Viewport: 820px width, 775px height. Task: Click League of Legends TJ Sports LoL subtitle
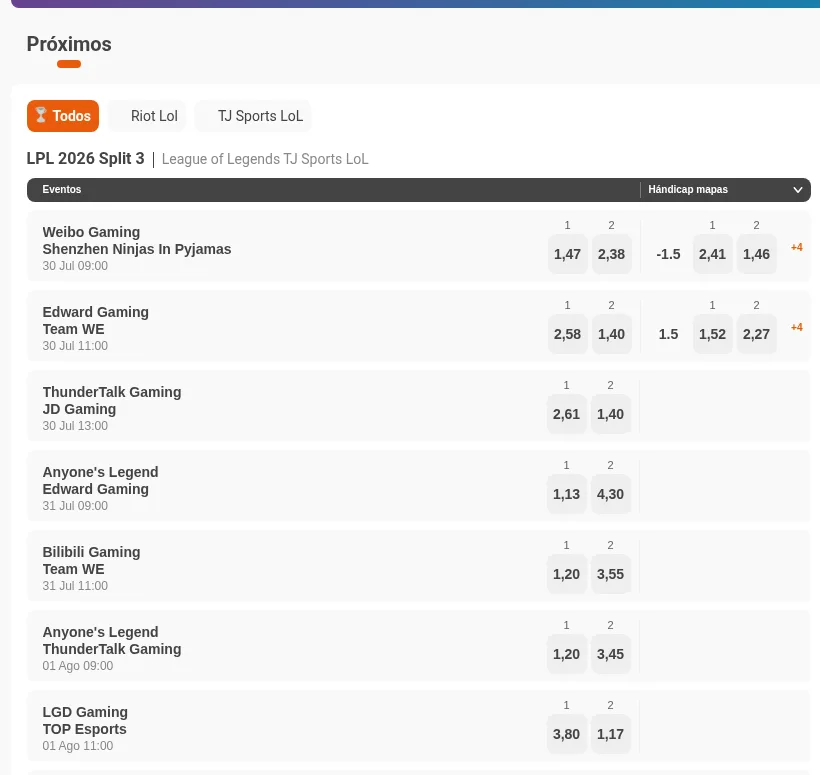[x=265, y=159]
